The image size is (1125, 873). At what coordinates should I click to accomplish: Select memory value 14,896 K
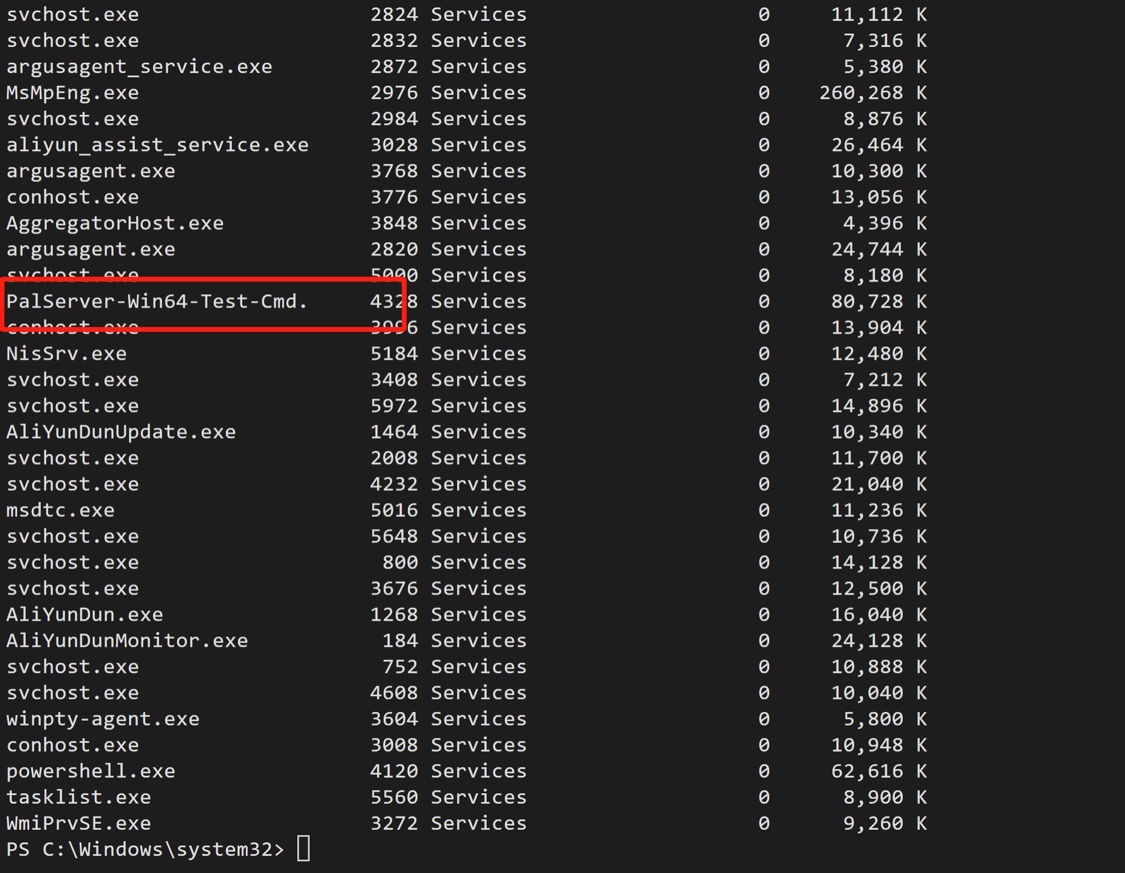(x=879, y=406)
